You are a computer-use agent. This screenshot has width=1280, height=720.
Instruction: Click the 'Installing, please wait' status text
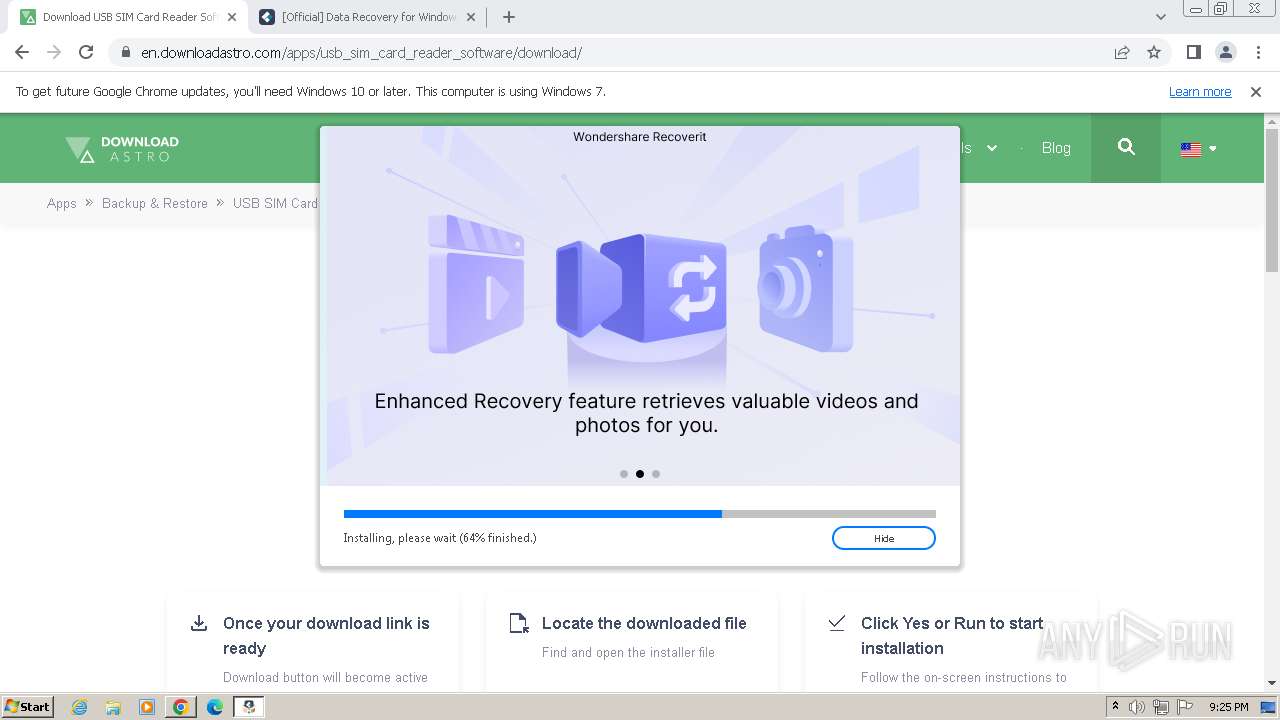coord(440,538)
